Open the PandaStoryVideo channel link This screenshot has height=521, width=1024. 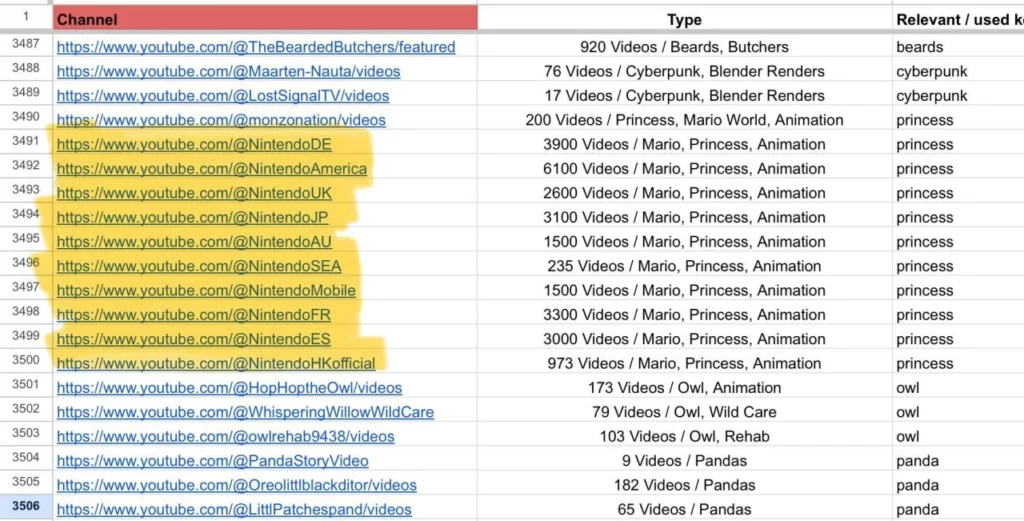coord(212,461)
